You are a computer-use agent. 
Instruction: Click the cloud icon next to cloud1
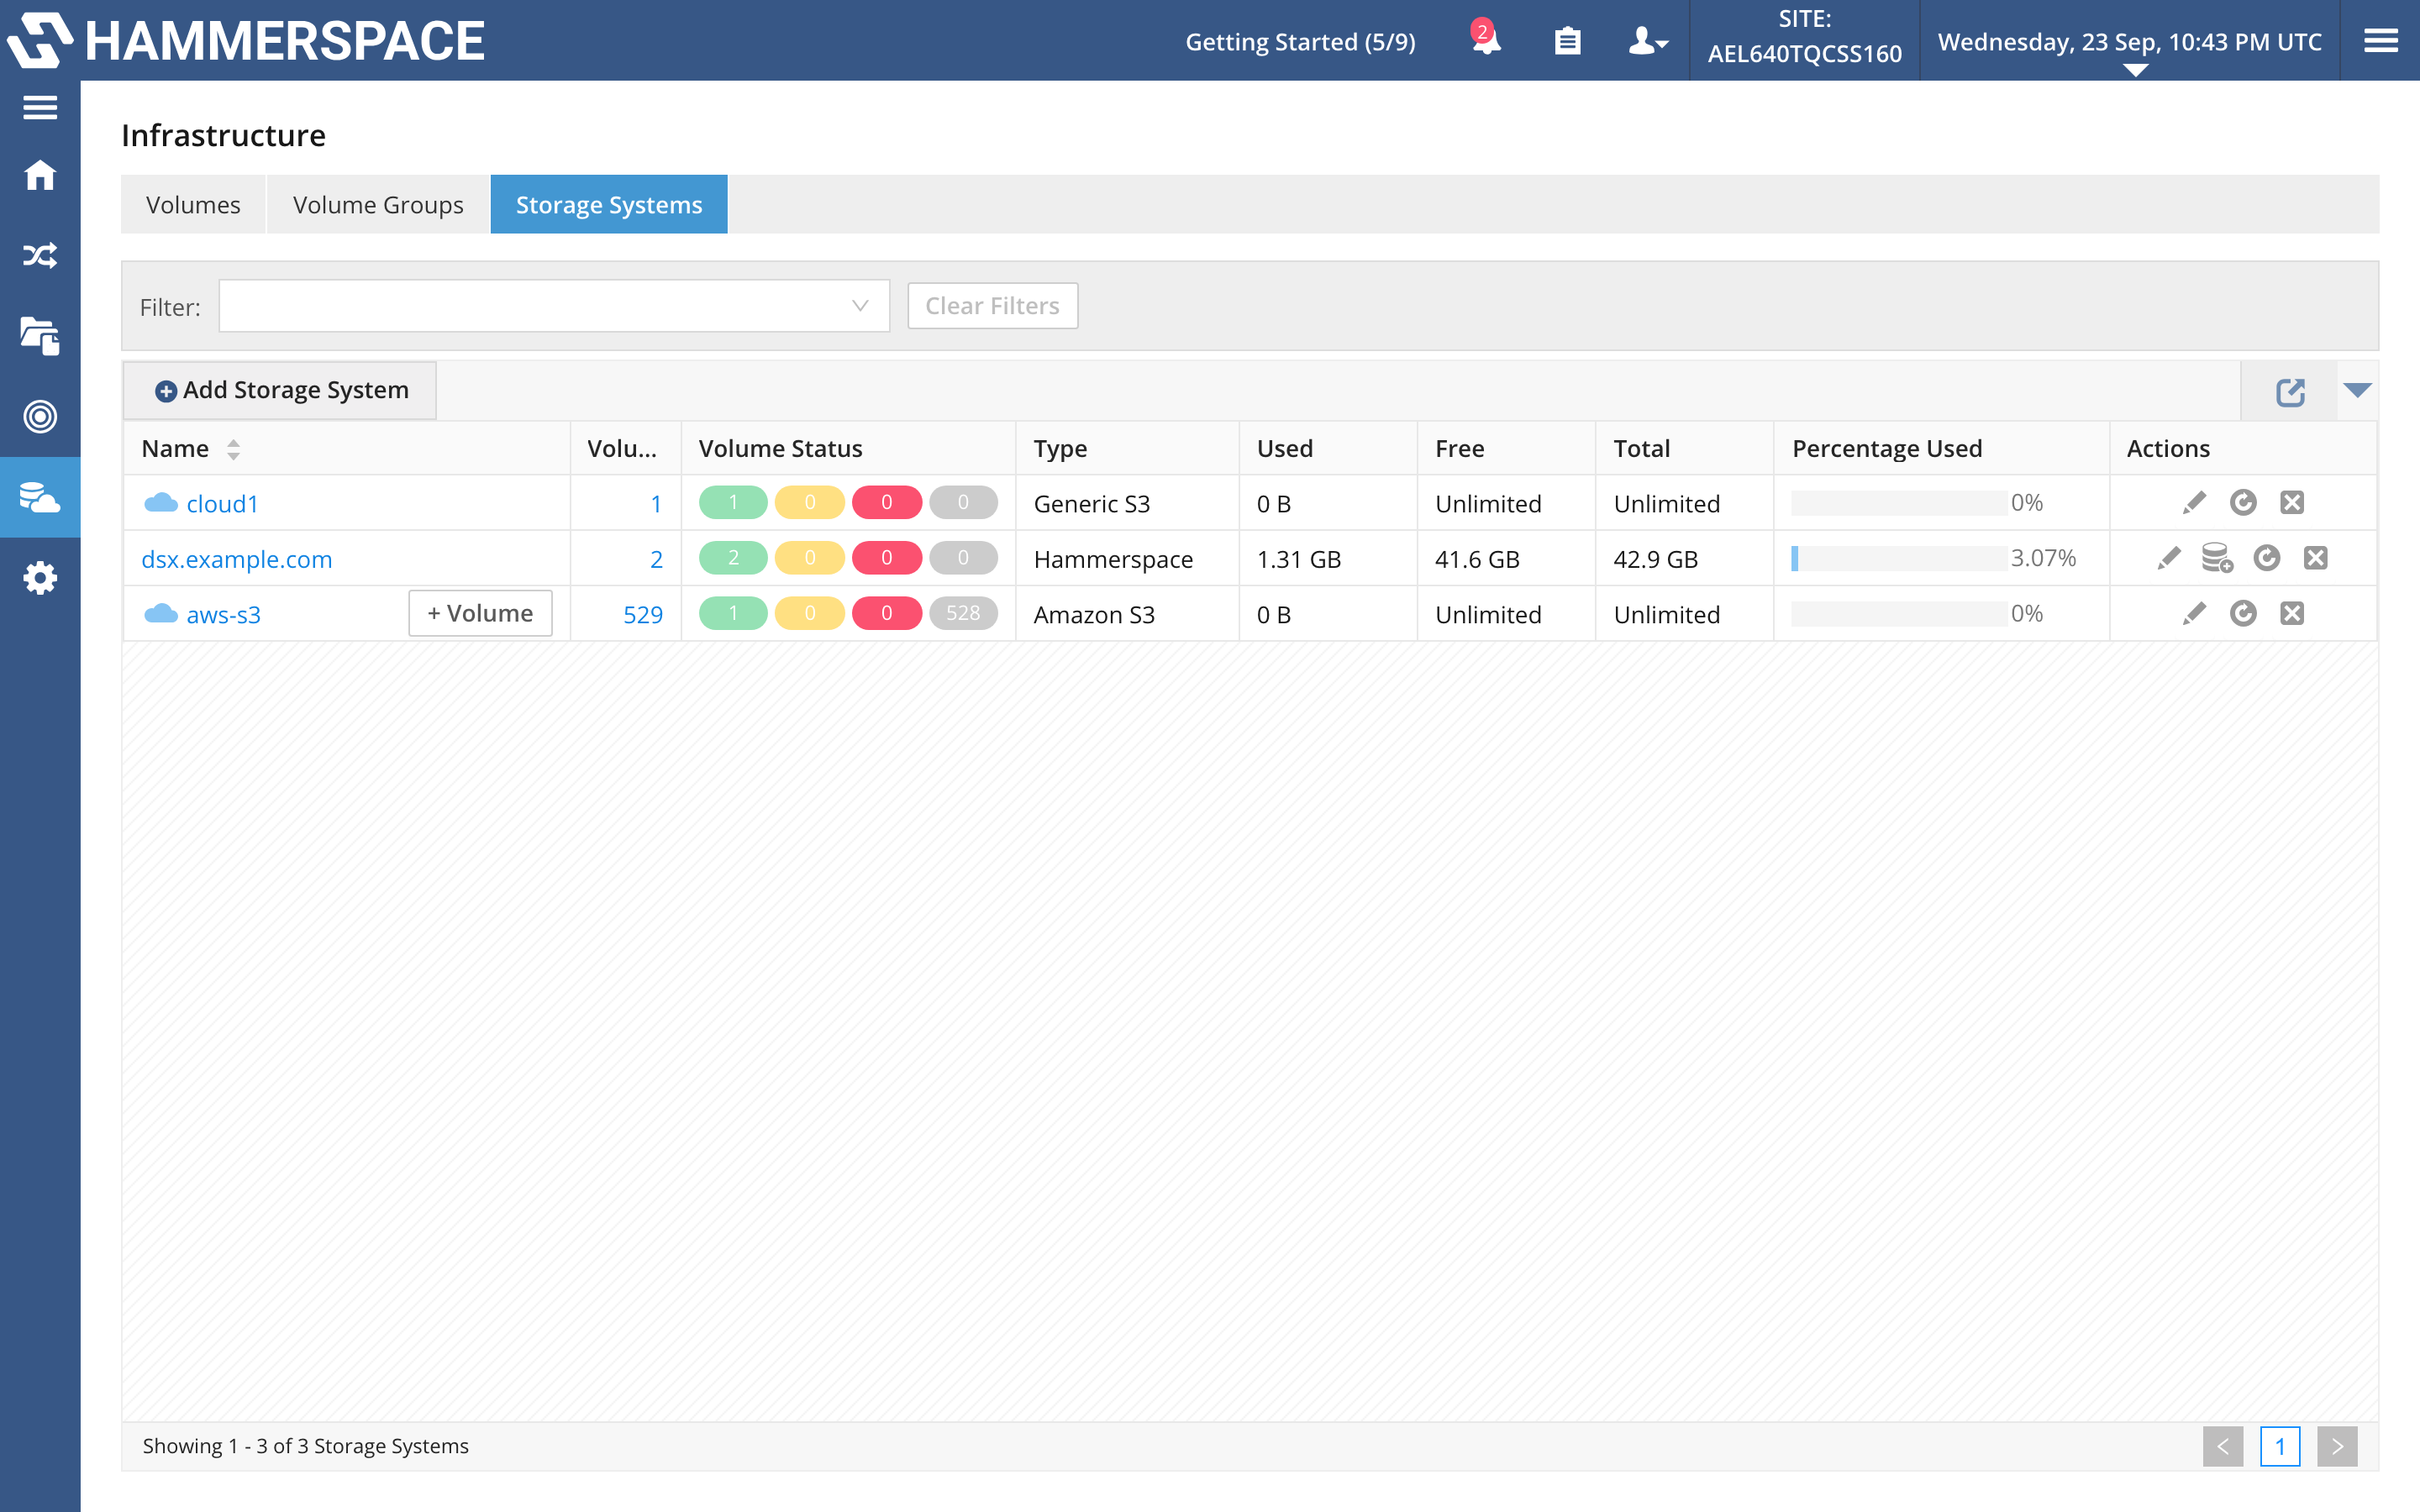160,502
